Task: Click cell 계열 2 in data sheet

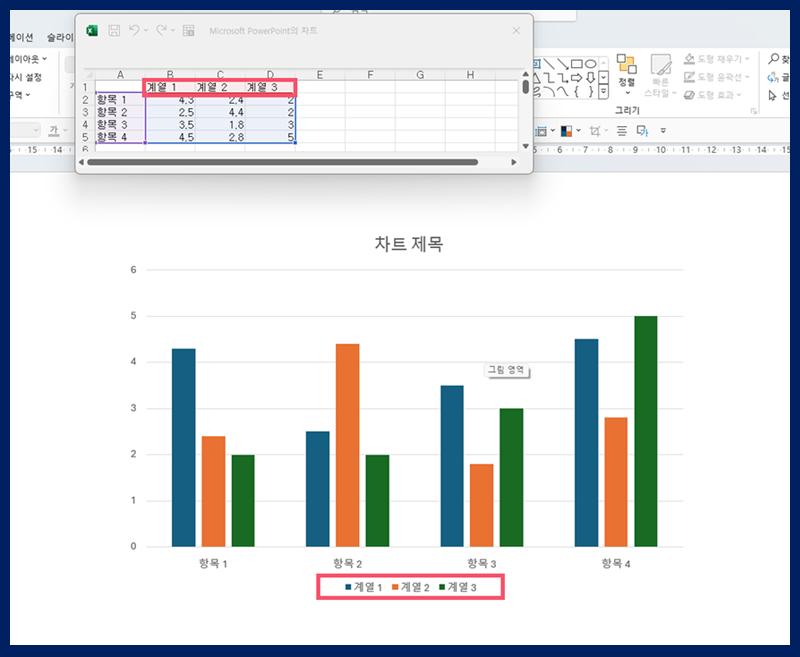Action: (220, 87)
